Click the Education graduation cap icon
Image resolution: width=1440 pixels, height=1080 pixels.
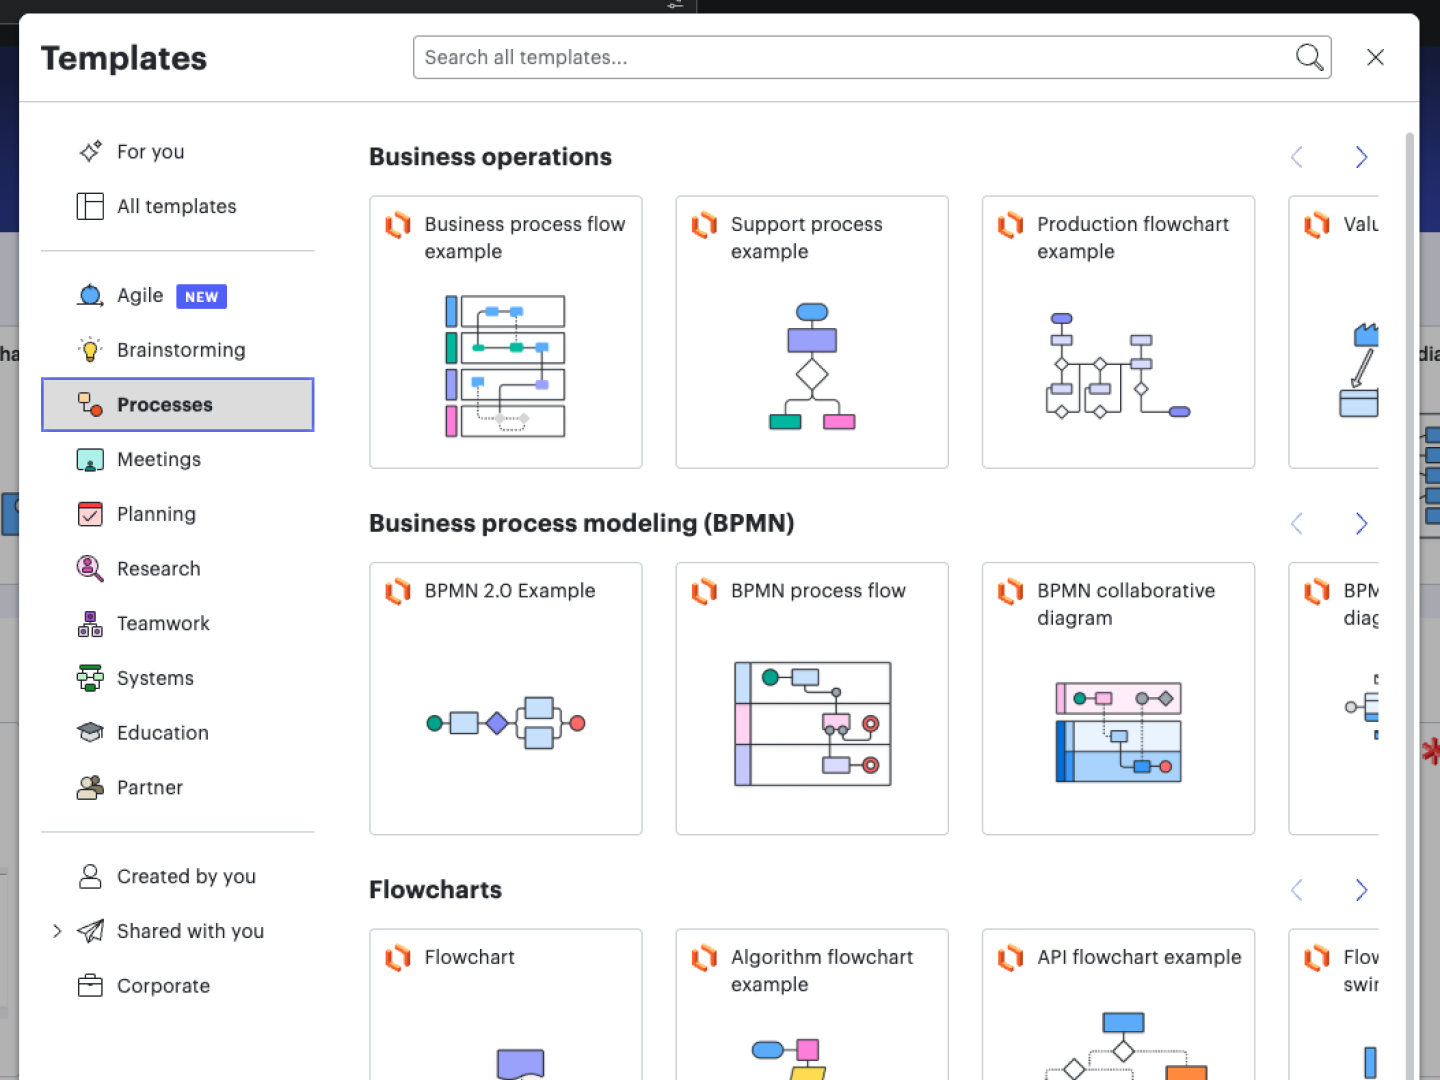pos(90,733)
